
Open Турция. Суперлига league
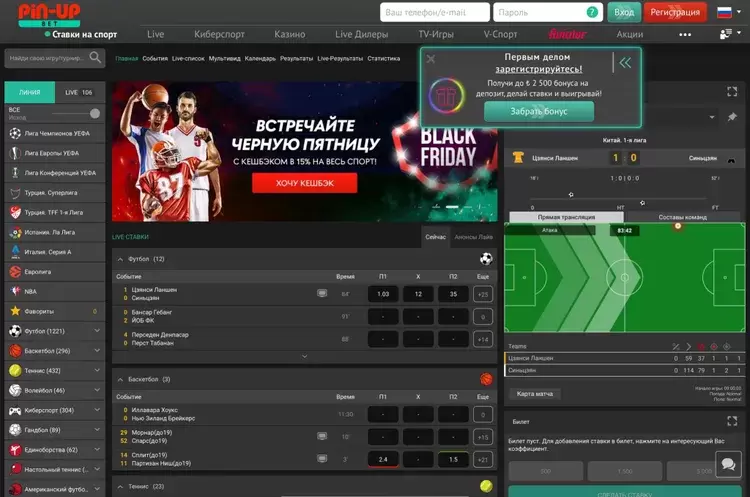(x=55, y=193)
